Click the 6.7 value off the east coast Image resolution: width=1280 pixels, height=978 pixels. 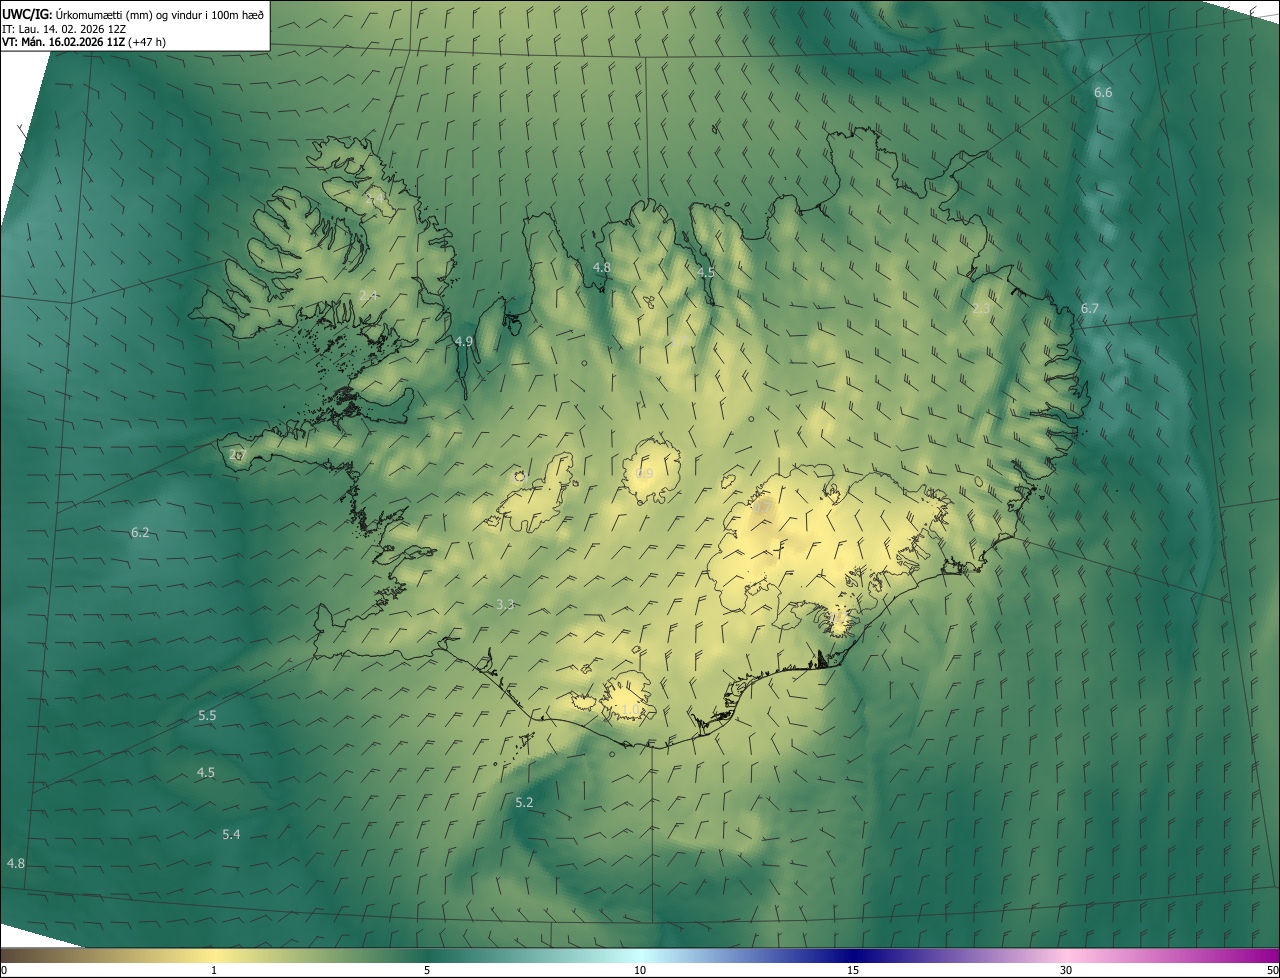click(1089, 308)
